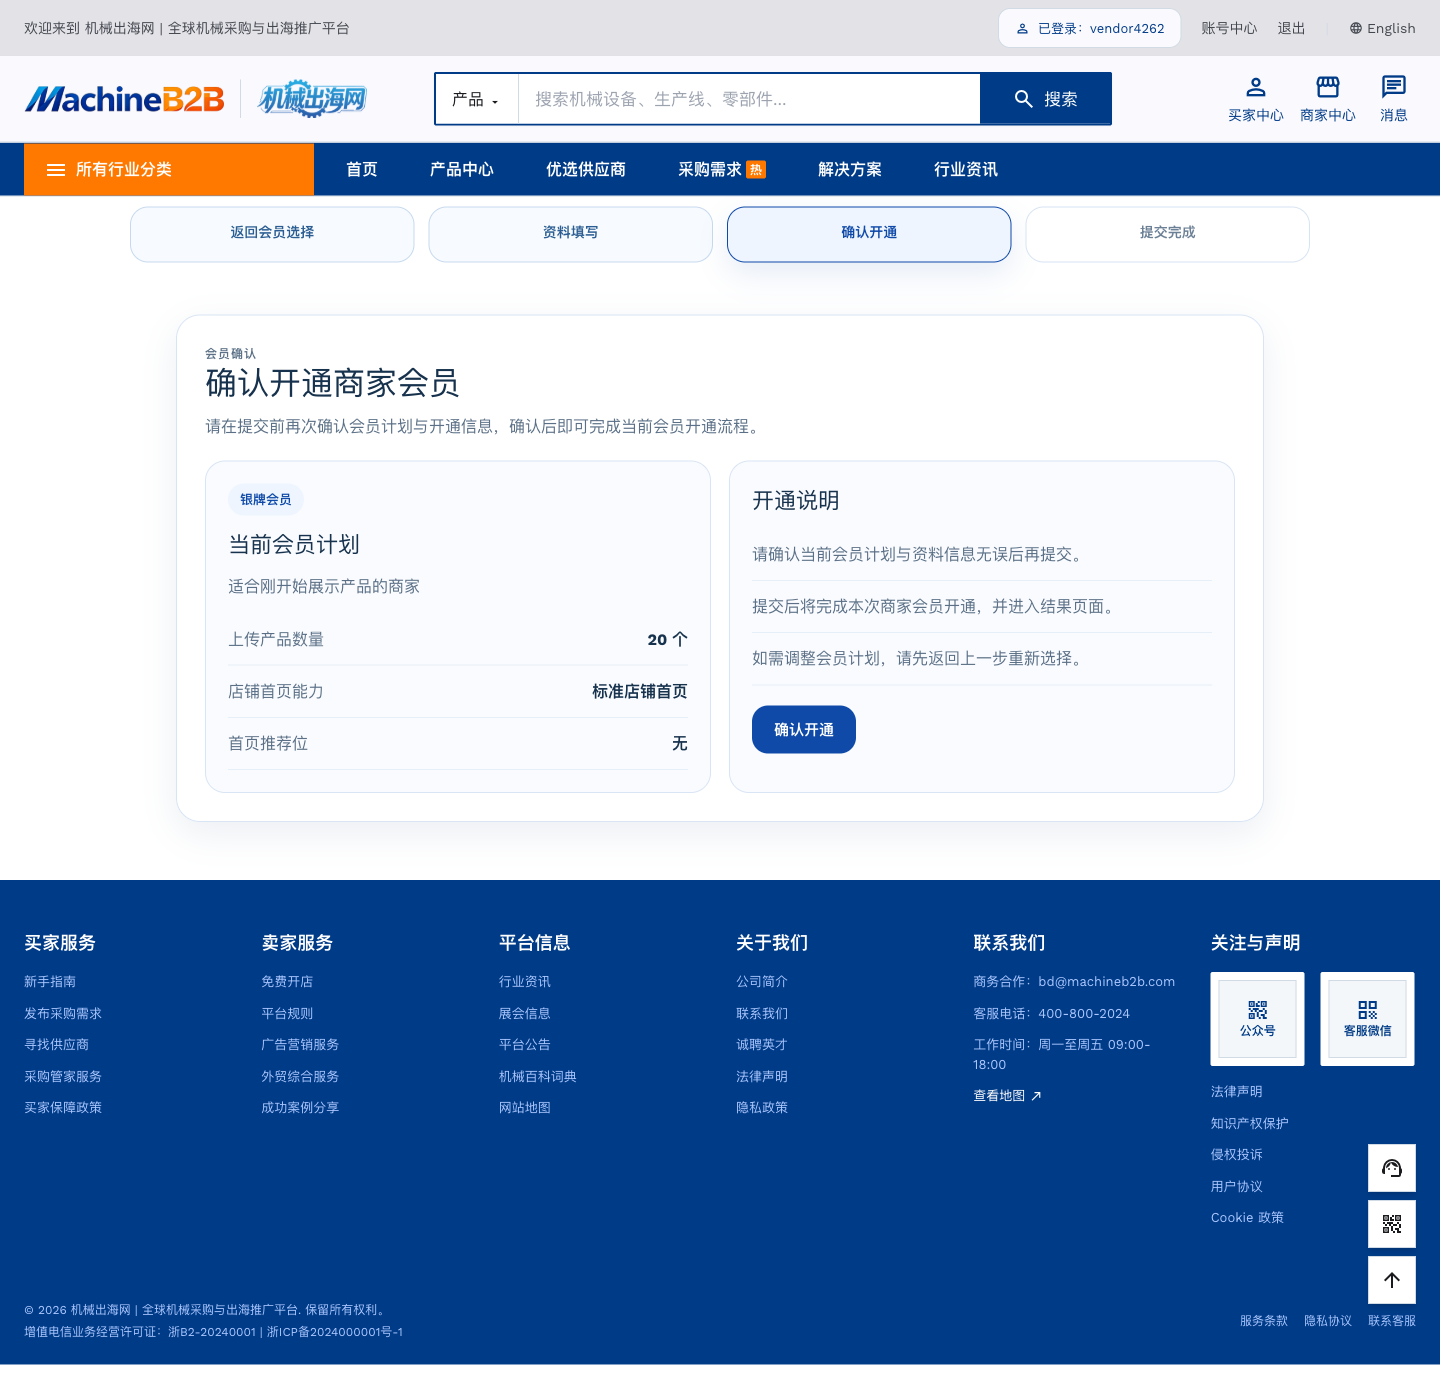The image size is (1440, 1400).
Task: Open 寻找供应商 footer link
Action: 56,1044
